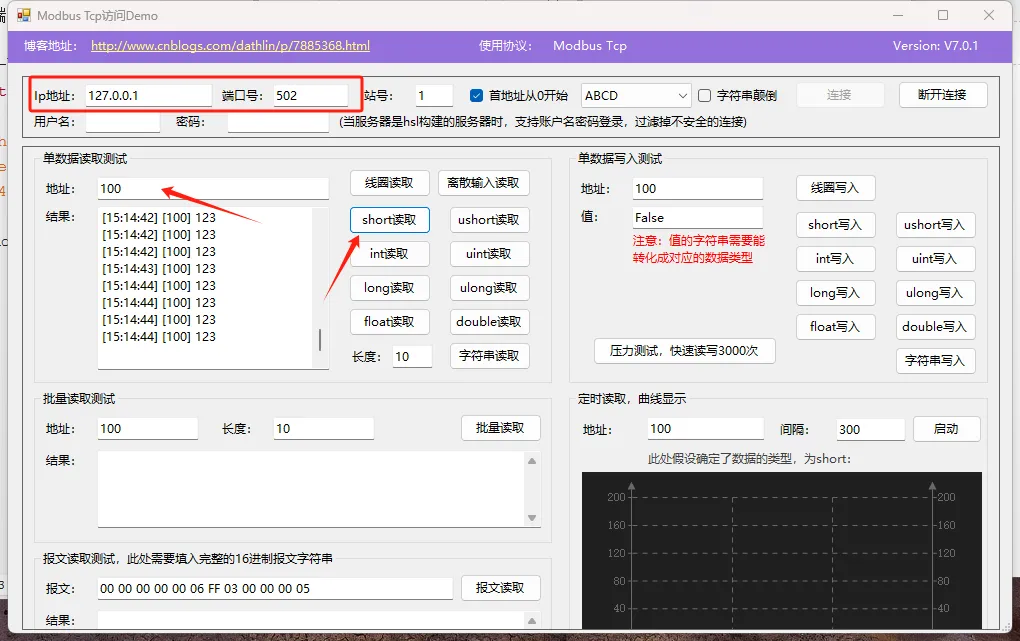
Task: Click the 字符串读取 button
Action: pos(489,356)
